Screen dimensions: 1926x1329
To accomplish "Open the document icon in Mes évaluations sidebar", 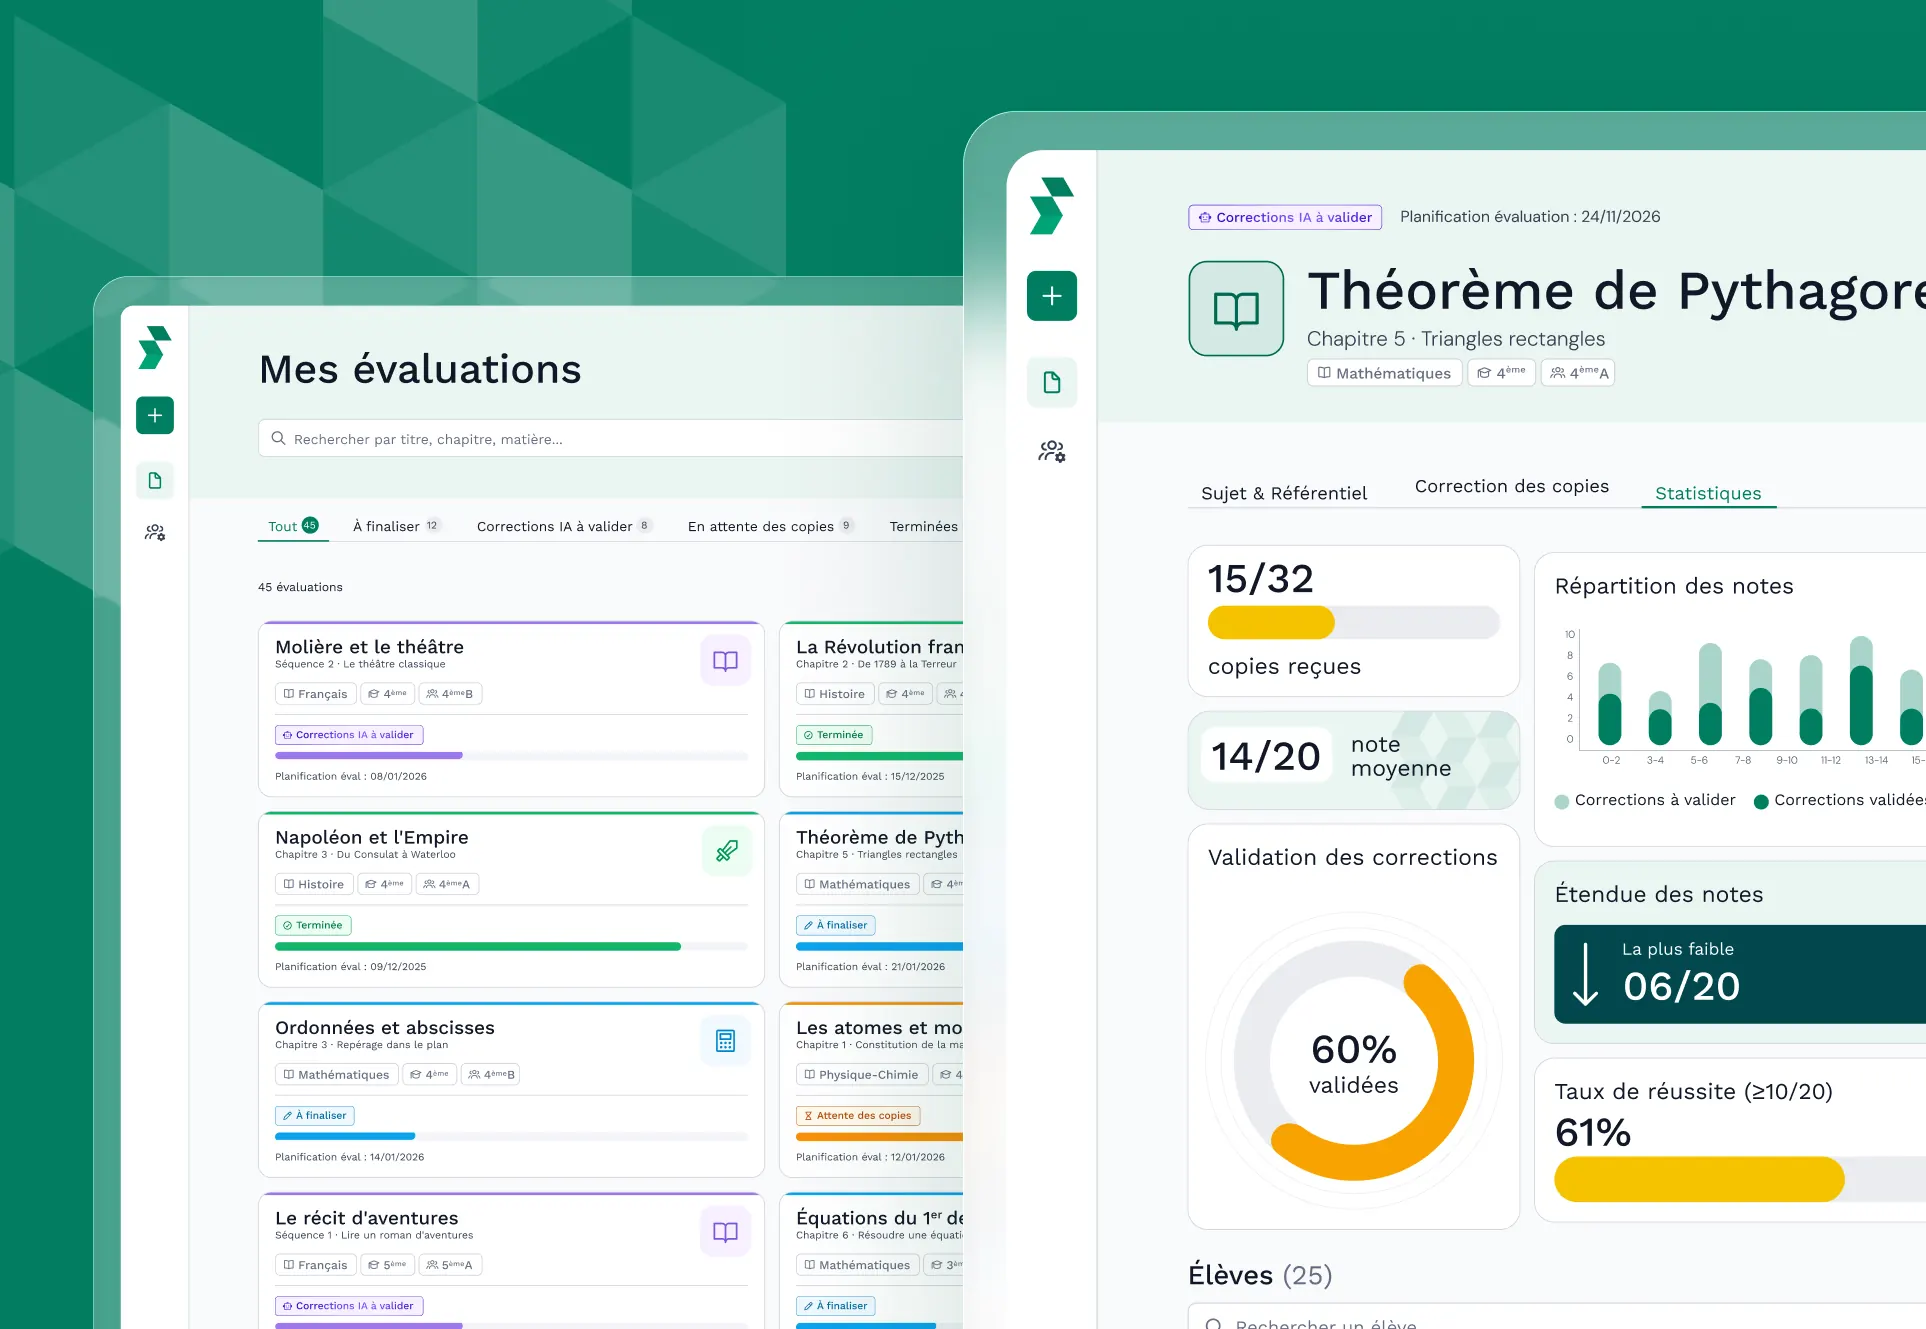I will (155, 481).
